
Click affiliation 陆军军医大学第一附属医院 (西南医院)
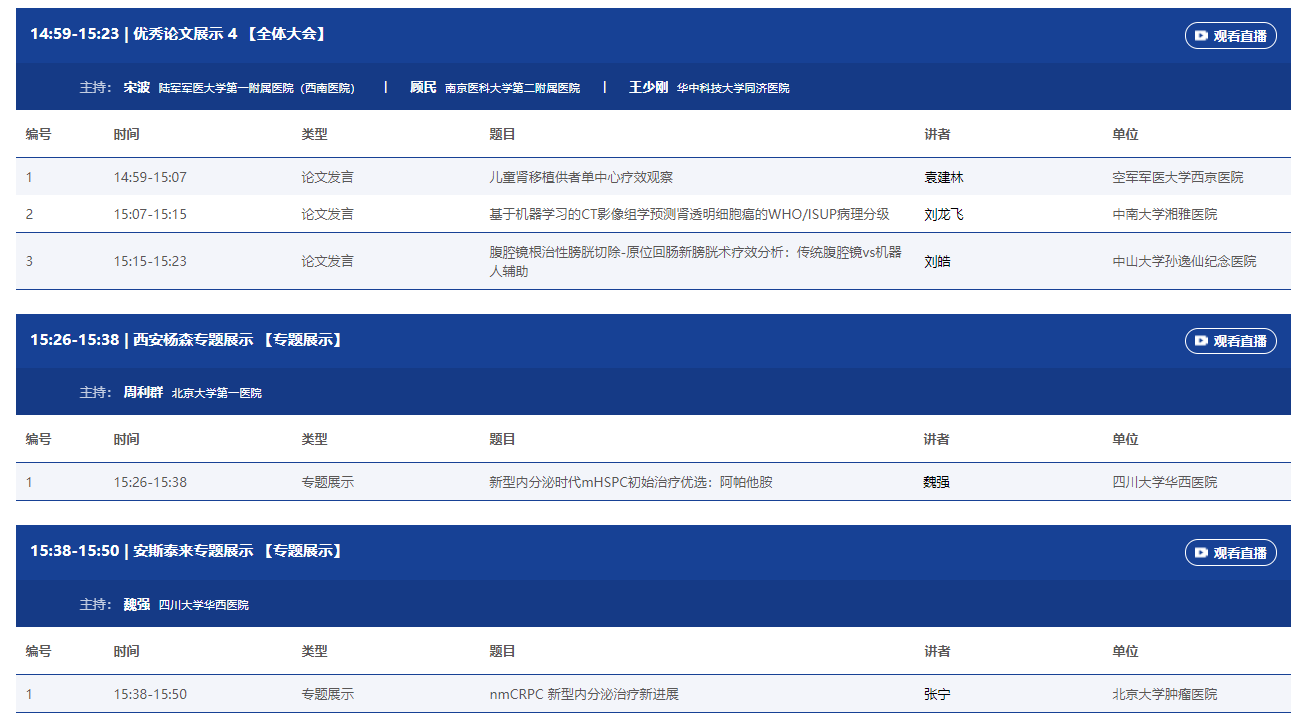(257, 88)
